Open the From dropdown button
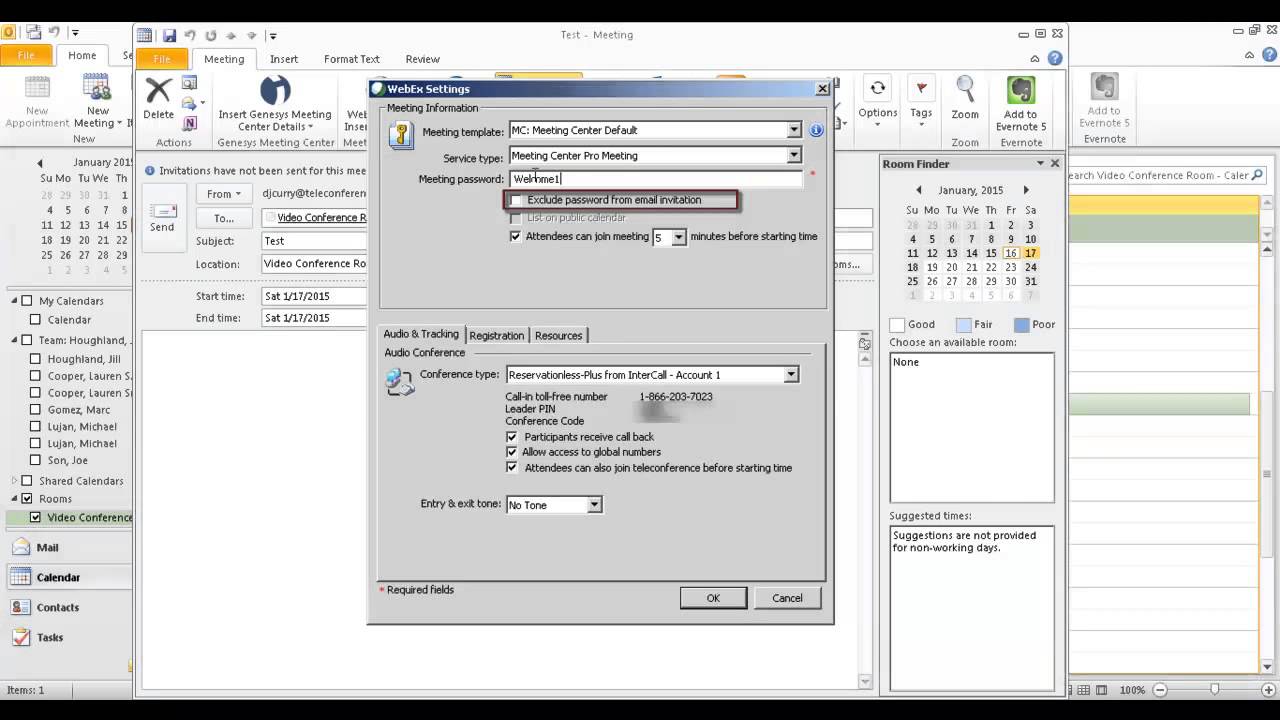This screenshot has width=1280, height=720. 224,194
